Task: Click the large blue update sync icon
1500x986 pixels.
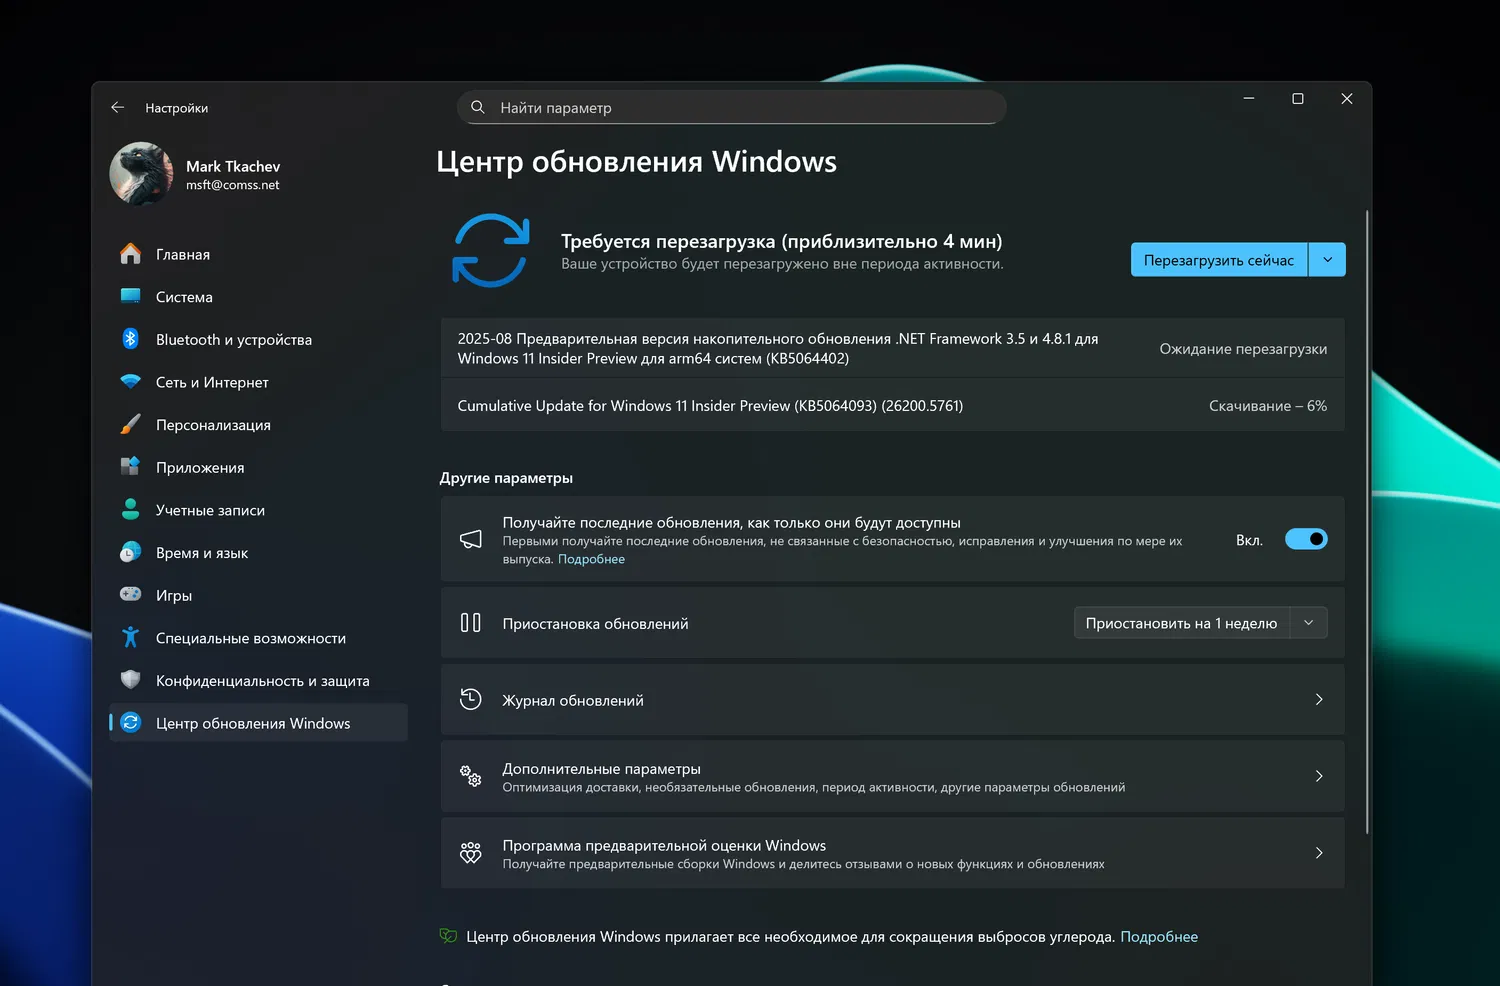Action: click(491, 250)
